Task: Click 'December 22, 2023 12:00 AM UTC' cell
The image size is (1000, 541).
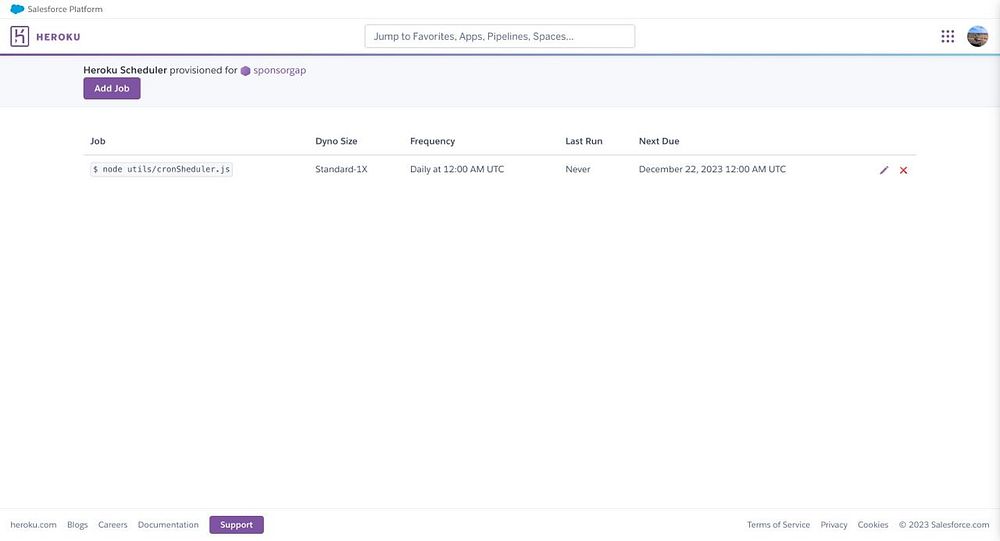Action: pos(712,169)
